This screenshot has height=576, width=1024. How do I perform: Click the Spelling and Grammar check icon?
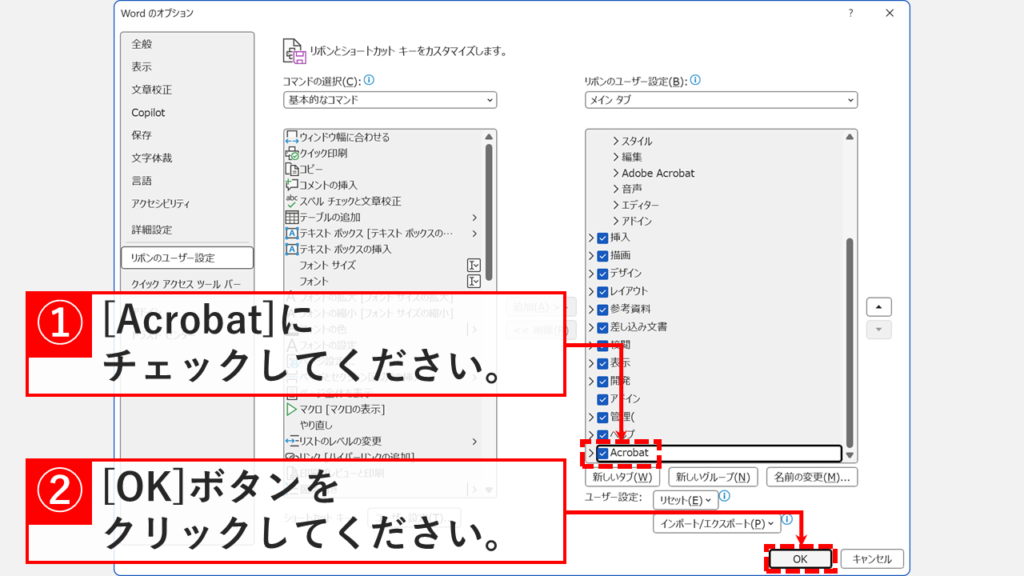[x=291, y=201]
